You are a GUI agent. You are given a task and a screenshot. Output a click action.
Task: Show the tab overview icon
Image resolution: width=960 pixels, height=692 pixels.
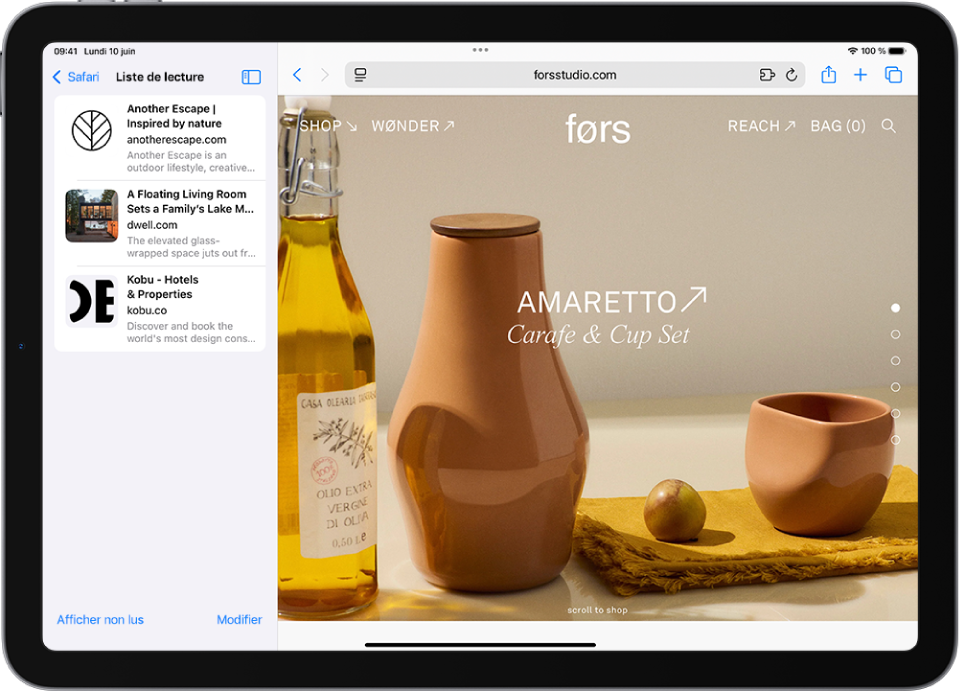[894, 75]
